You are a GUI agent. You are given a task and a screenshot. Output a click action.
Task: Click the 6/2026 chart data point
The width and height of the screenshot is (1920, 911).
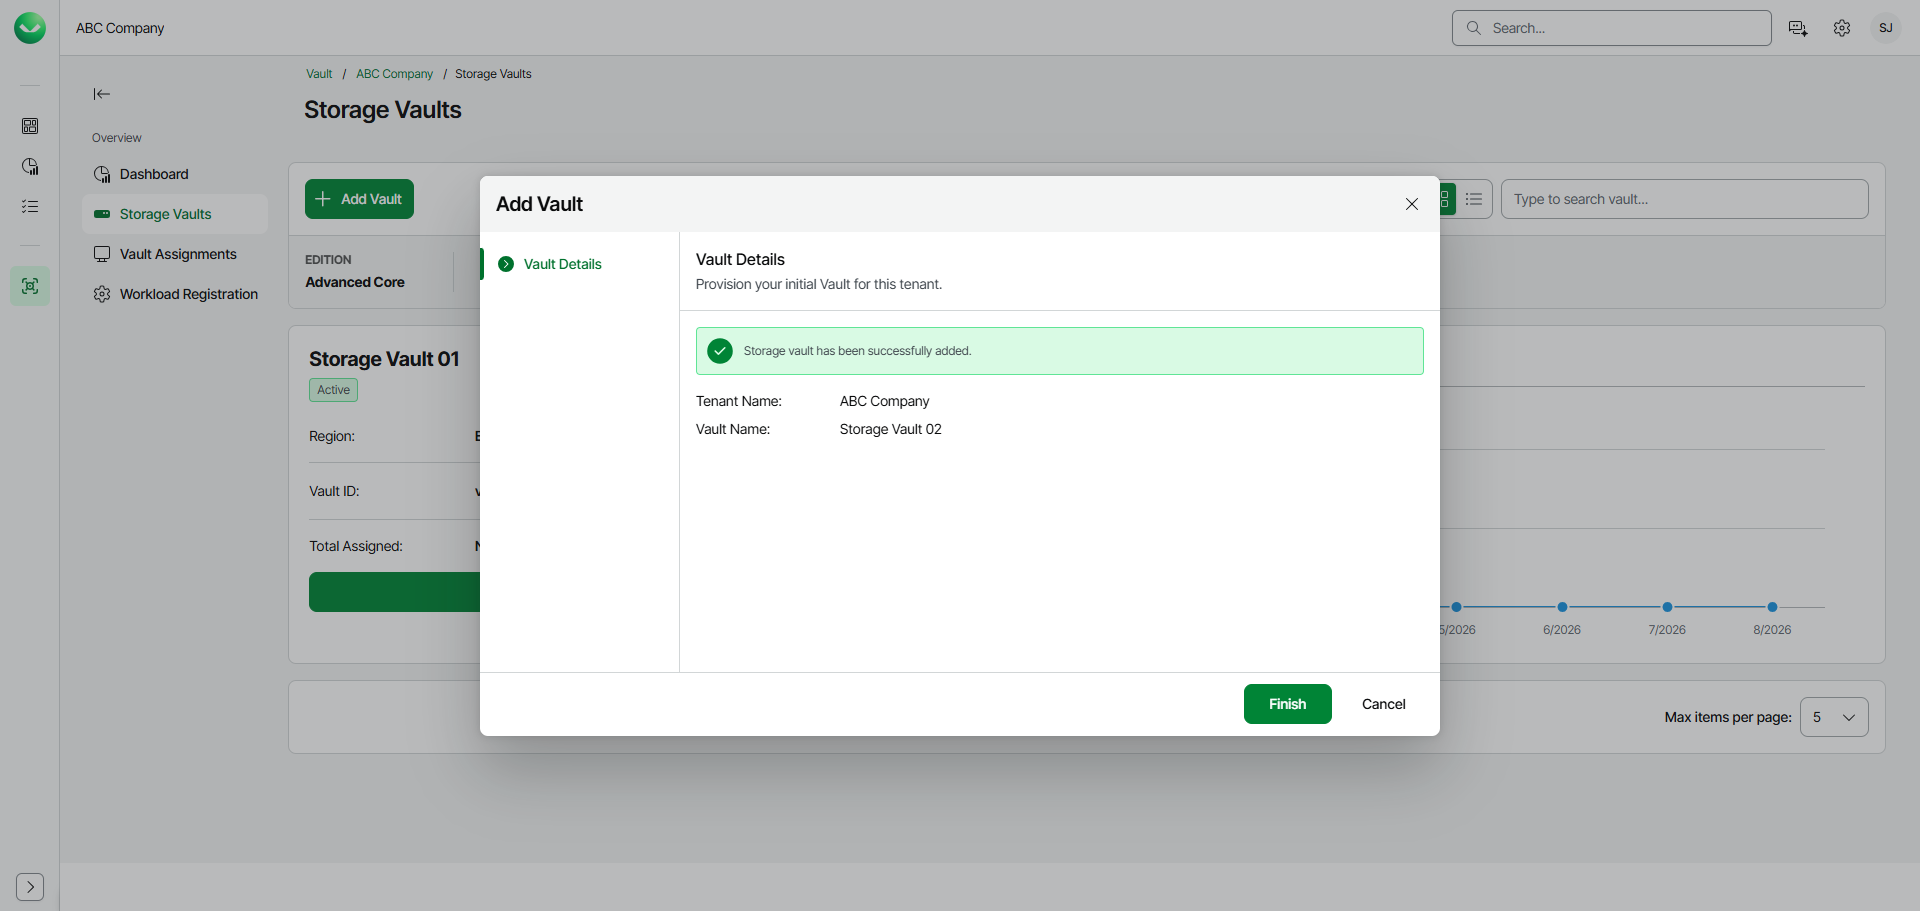pyautogui.click(x=1562, y=607)
